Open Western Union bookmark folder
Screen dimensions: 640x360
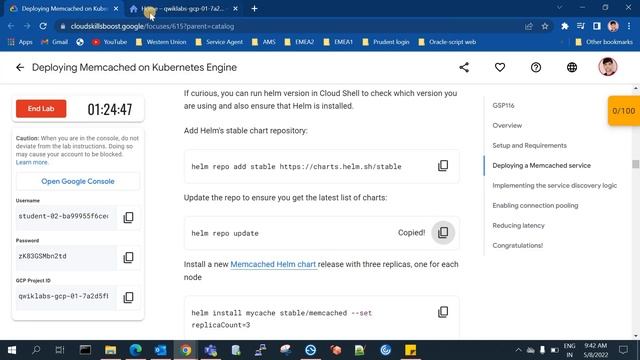161,42
